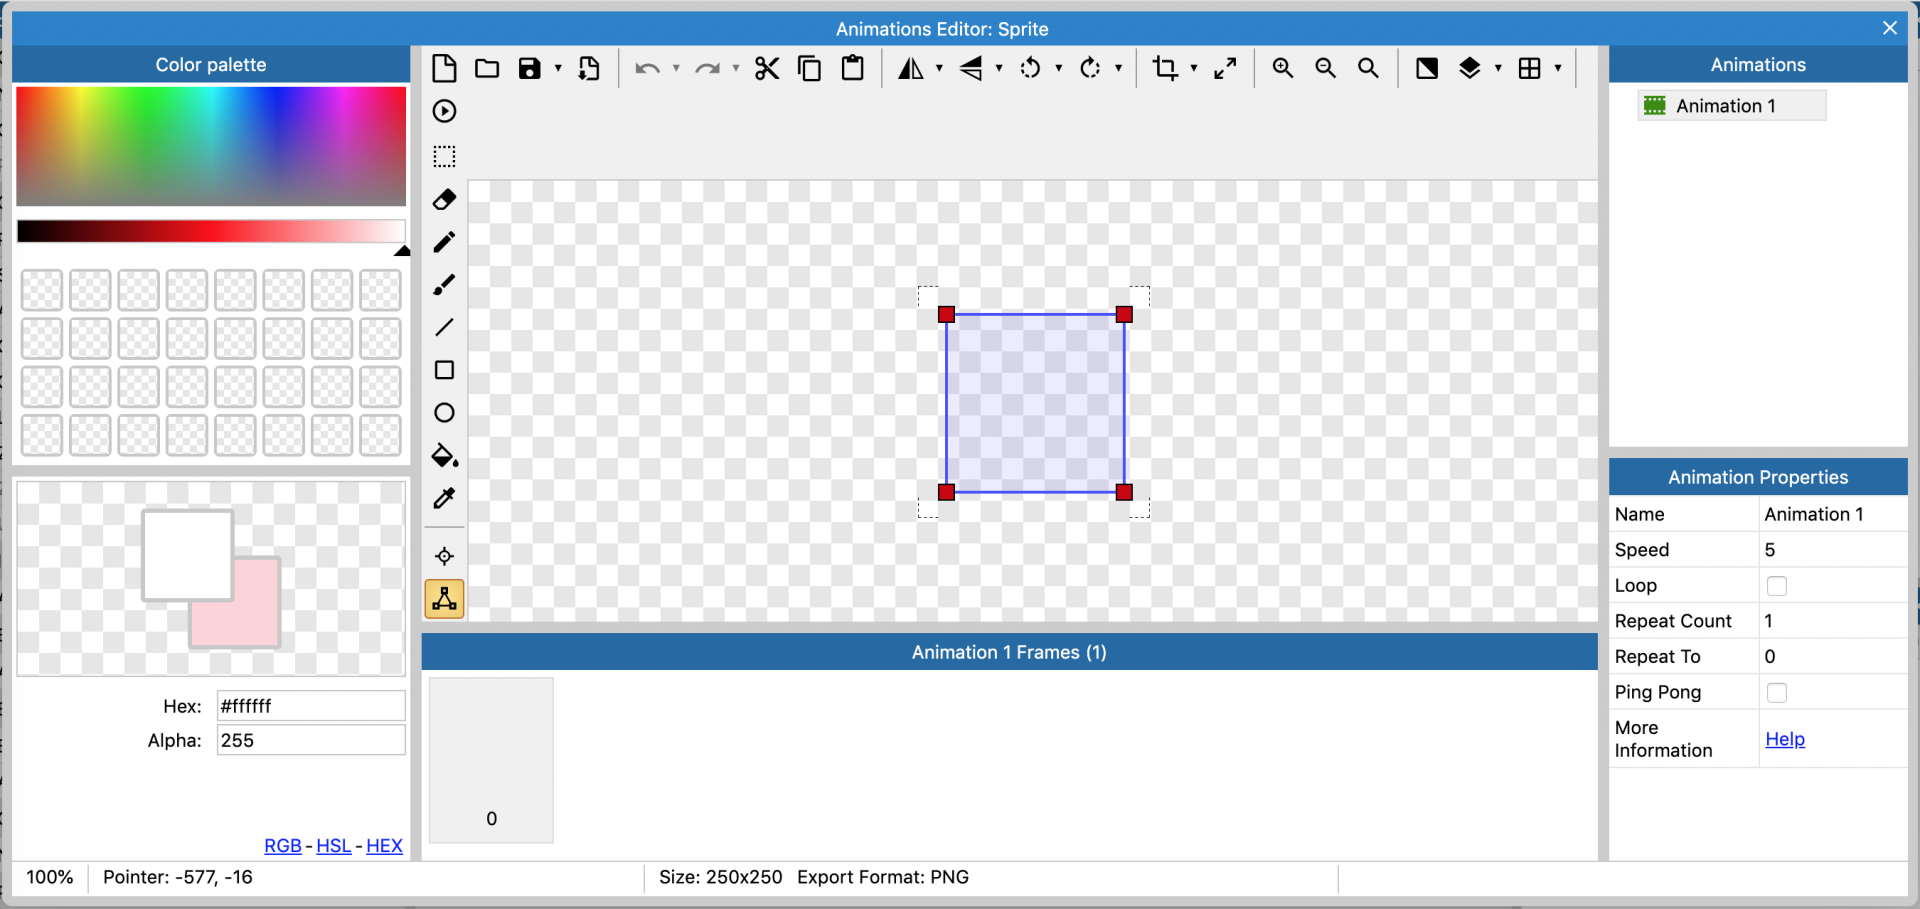Expand the redo history dropdown

[736, 68]
